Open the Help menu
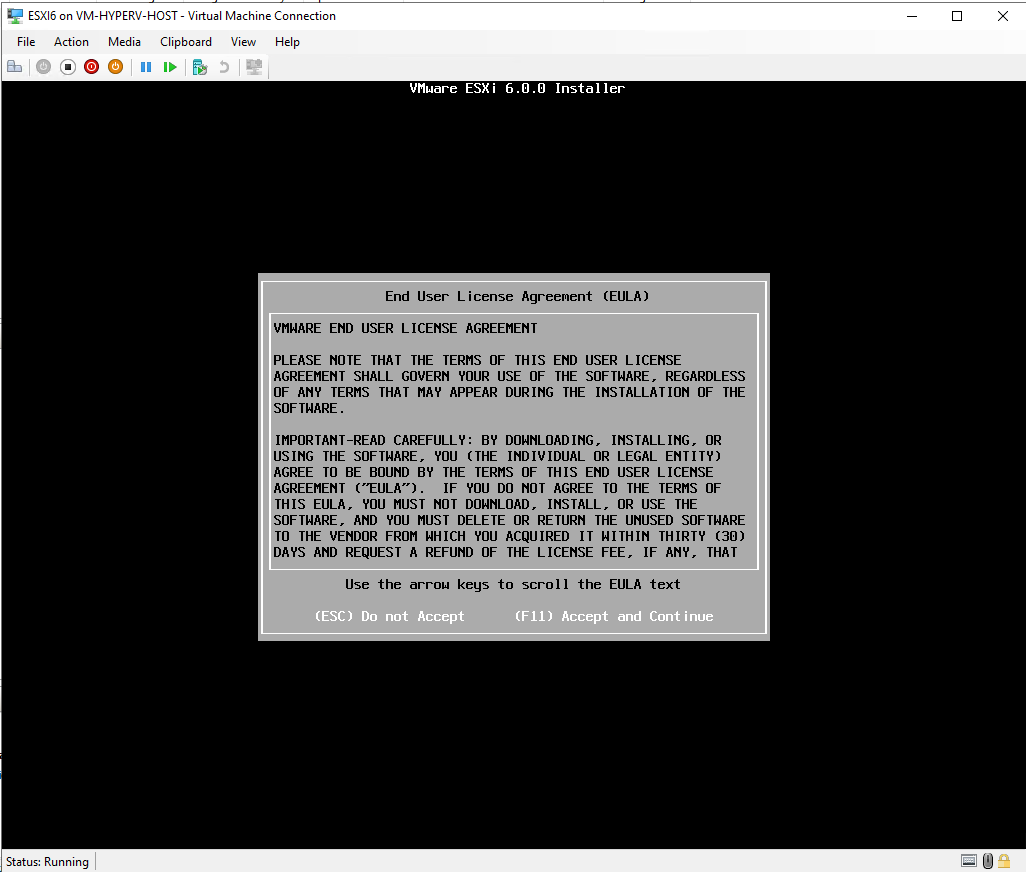The width and height of the screenshot is (1026, 872). pos(287,42)
